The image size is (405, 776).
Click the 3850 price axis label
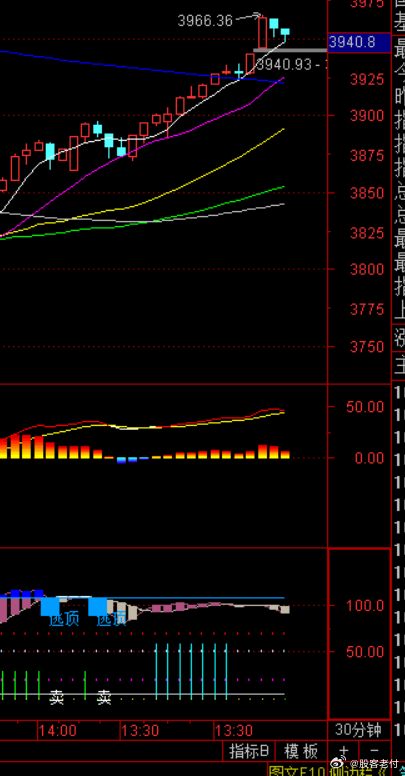tap(367, 193)
